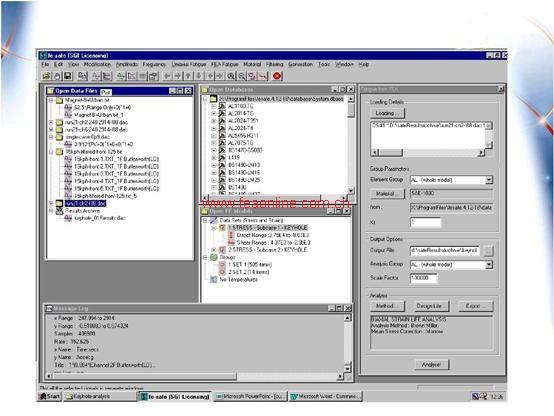Select the AL2024-T4 material entry

coord(241,128)
